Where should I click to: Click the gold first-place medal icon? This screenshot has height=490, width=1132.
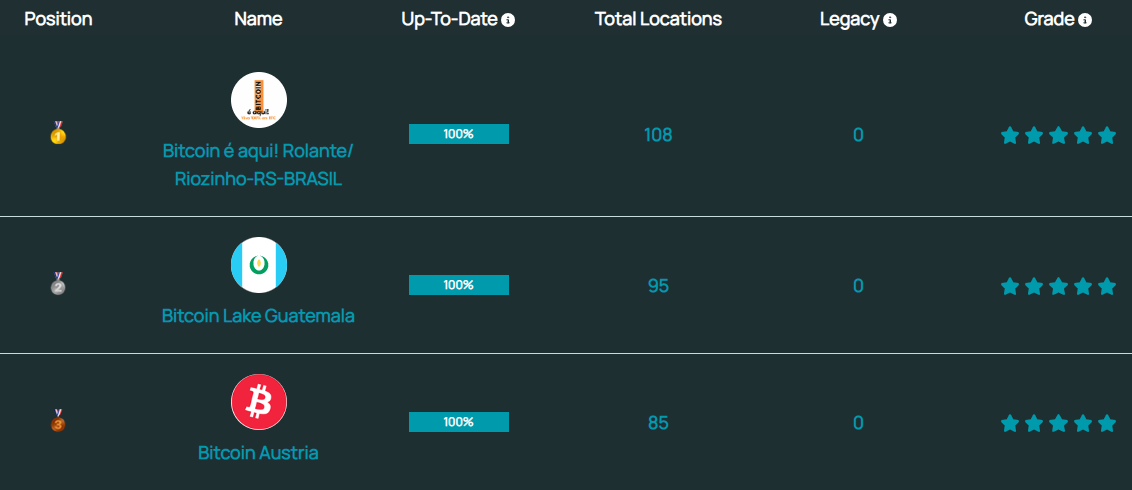[x=58, y=133]
